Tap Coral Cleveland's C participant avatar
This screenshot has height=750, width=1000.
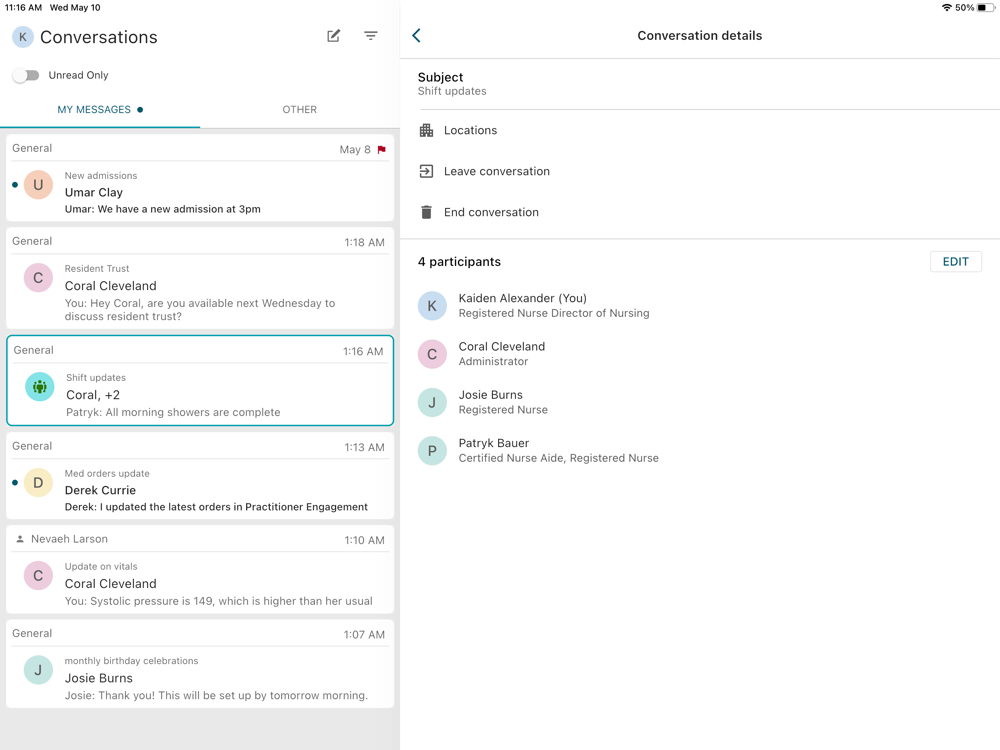[x=432, y=354]
